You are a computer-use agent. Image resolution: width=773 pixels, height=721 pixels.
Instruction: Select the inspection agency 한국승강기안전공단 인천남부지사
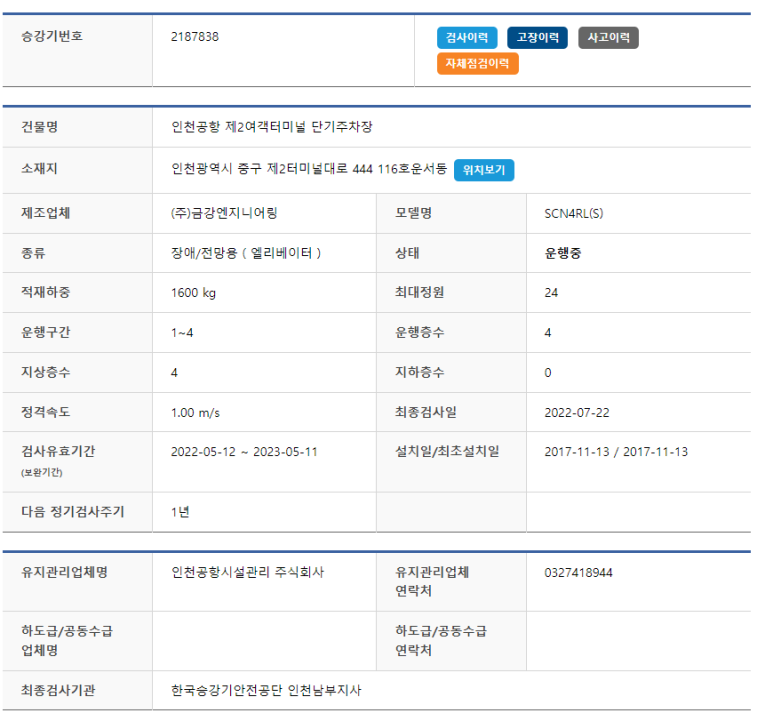tap(266, 691)
